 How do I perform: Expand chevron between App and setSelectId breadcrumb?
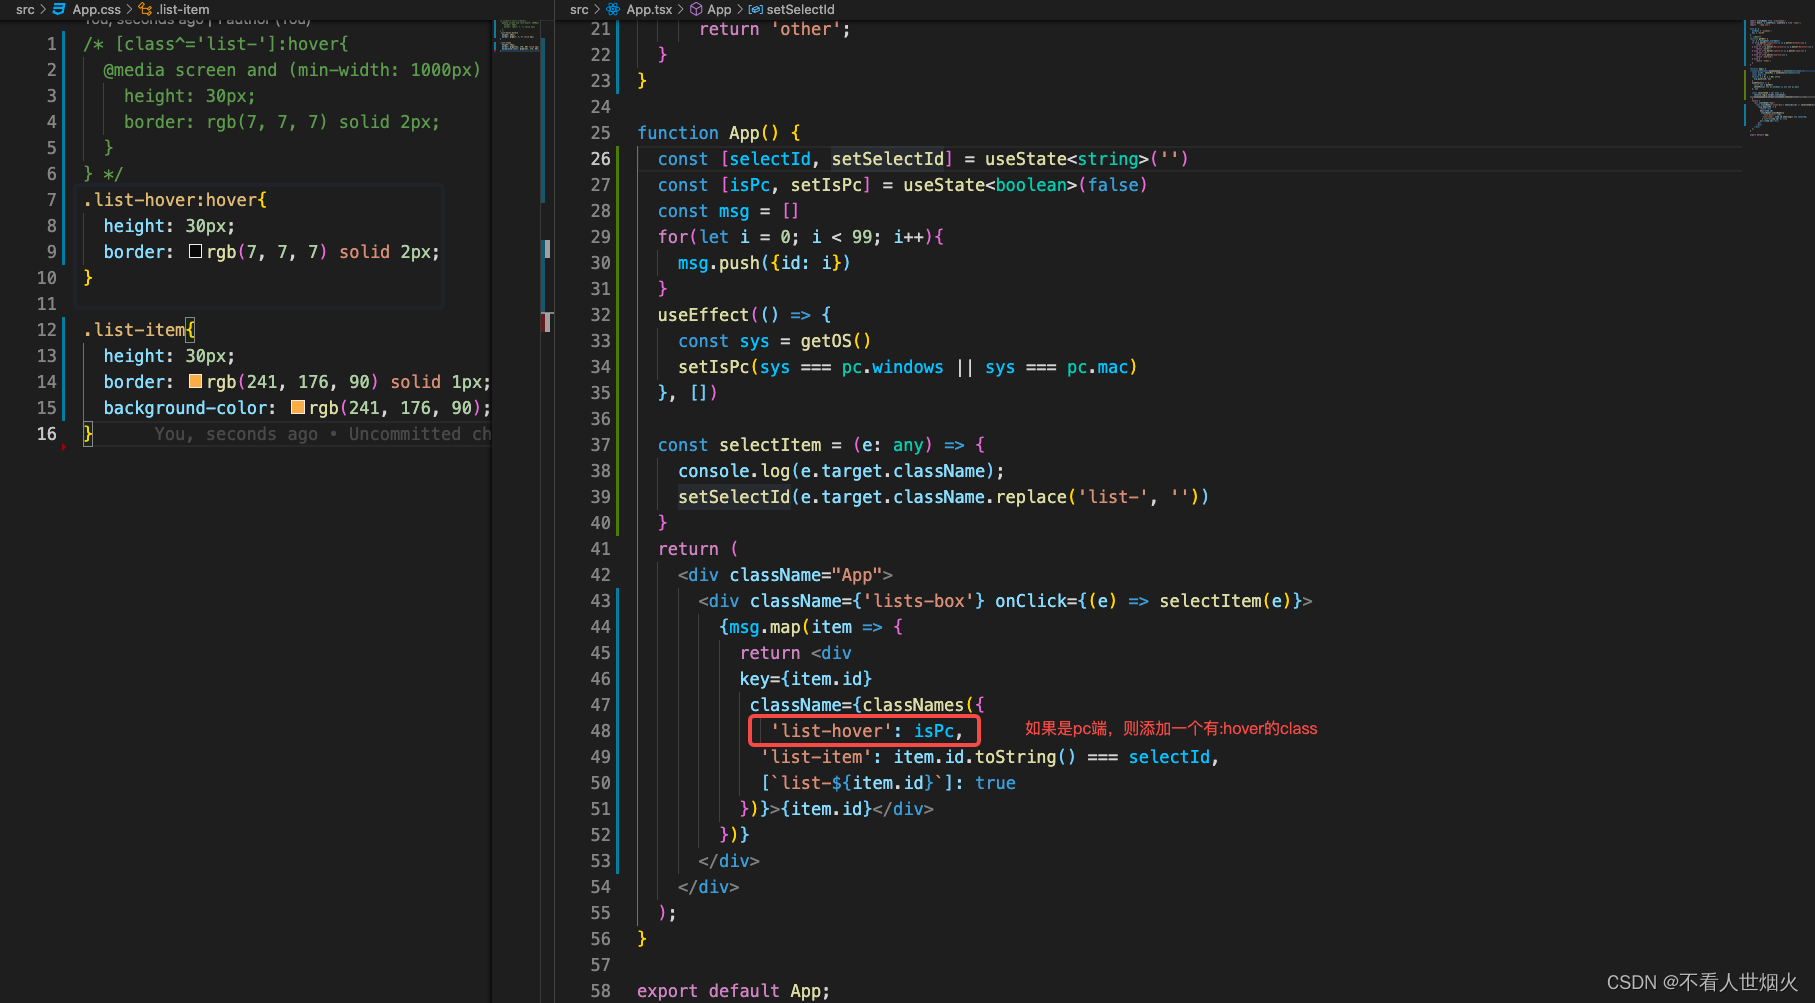[740, 9]
